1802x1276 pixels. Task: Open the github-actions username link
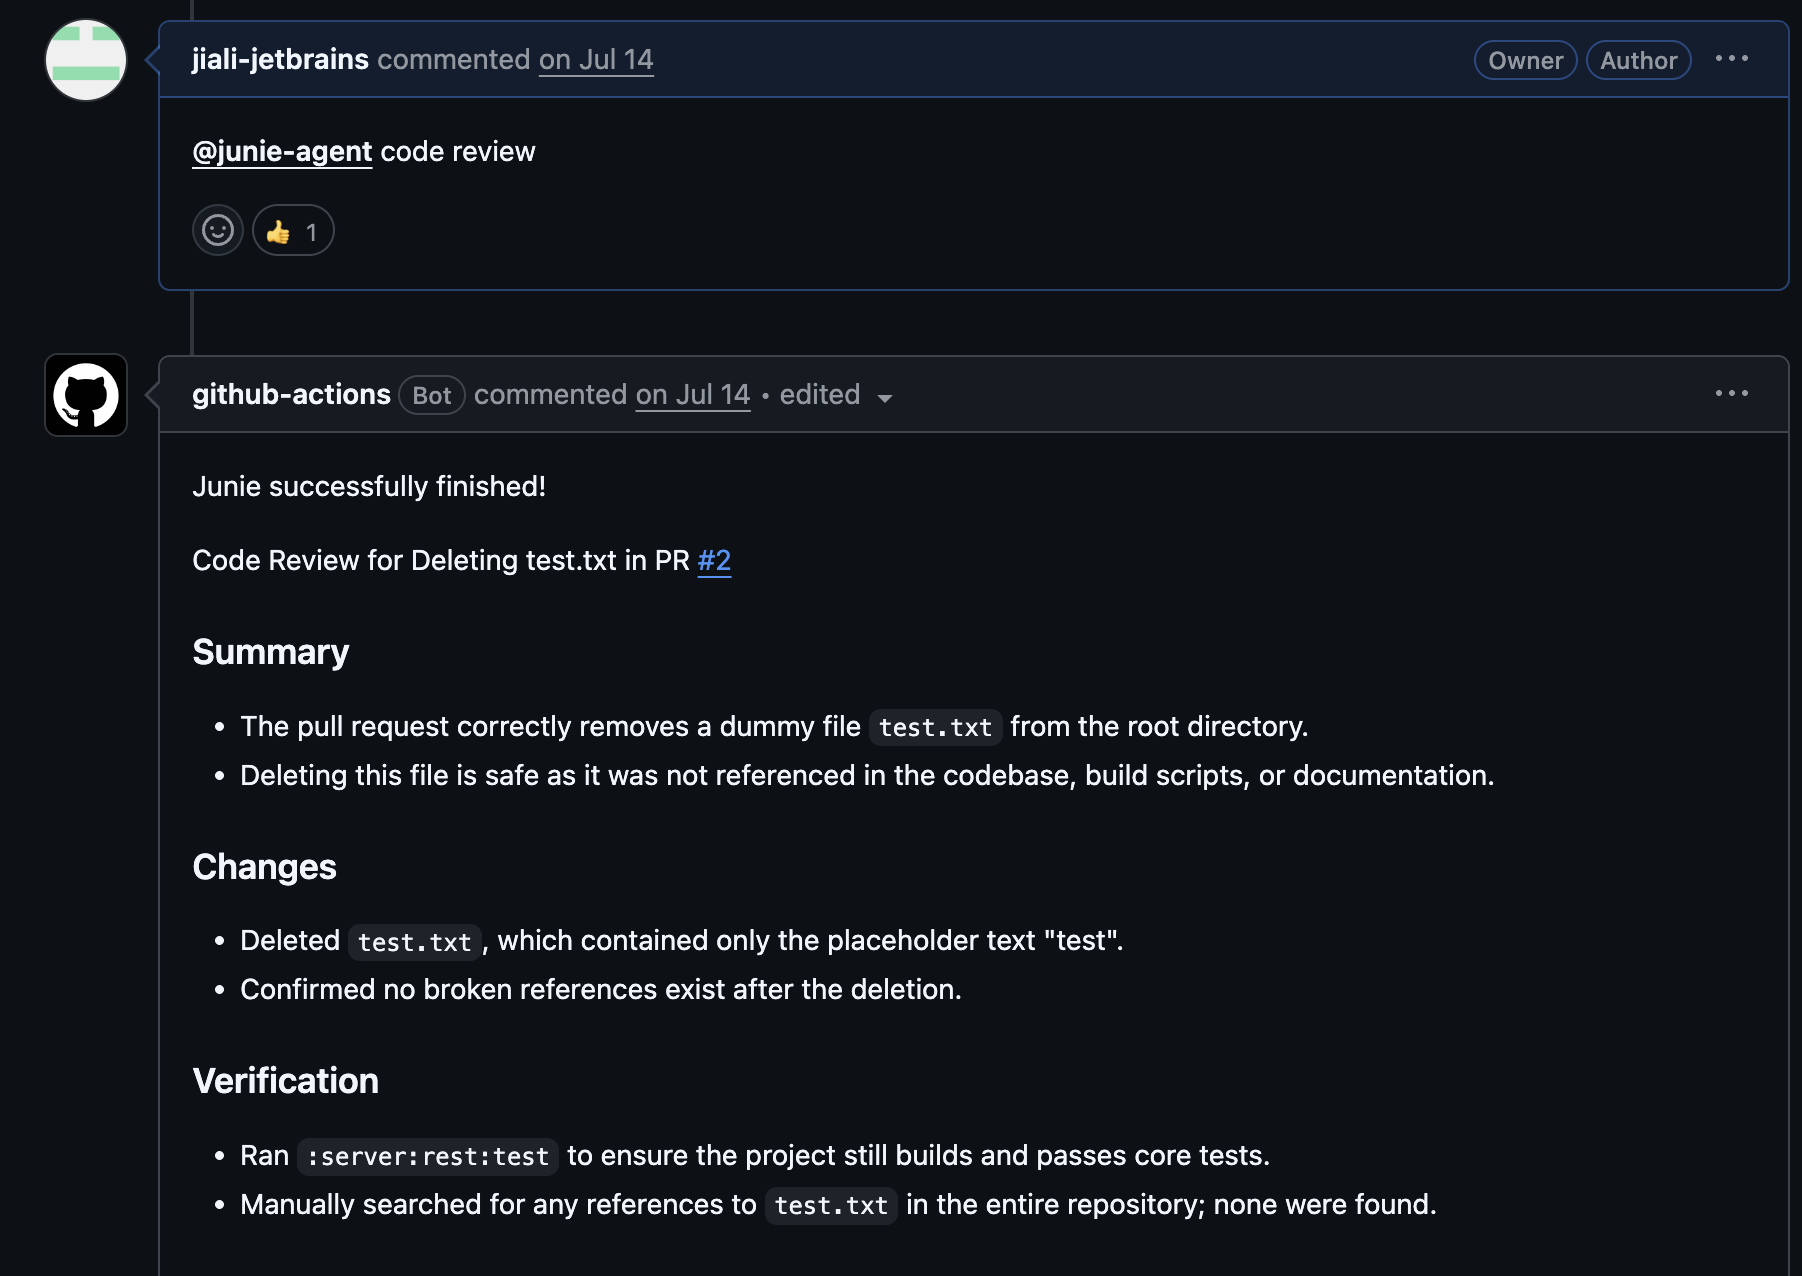pyautogui.click(x=291, y=395)
